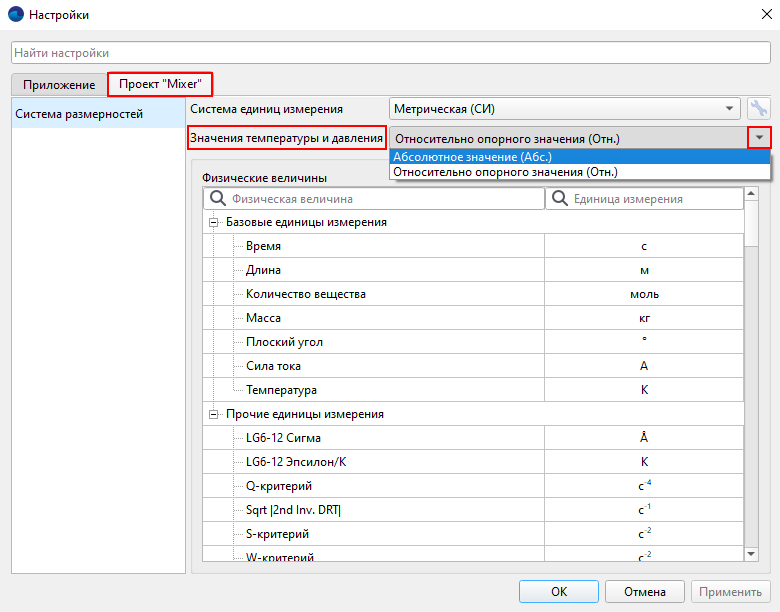Image resolution: width=780 pixels, height=612 pixels.
Task: Click the search icon in unit filter
Action: 560,199
